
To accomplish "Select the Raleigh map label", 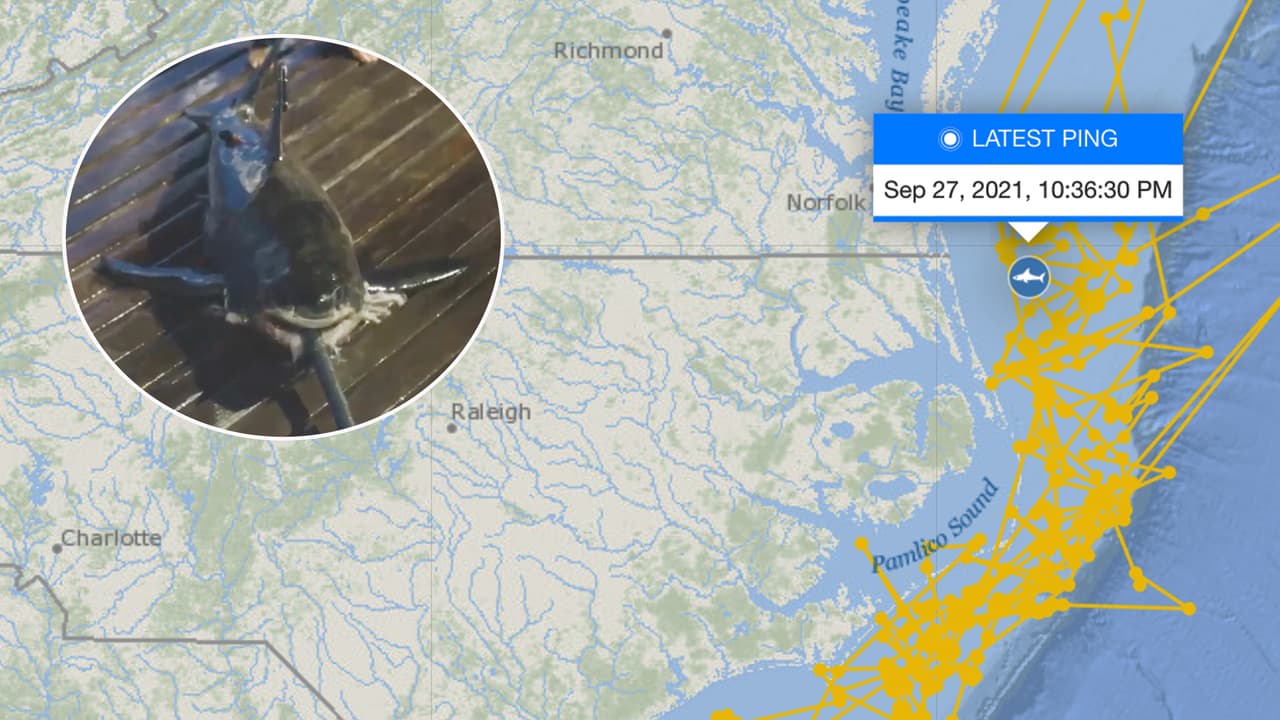I will pos(491,412).
